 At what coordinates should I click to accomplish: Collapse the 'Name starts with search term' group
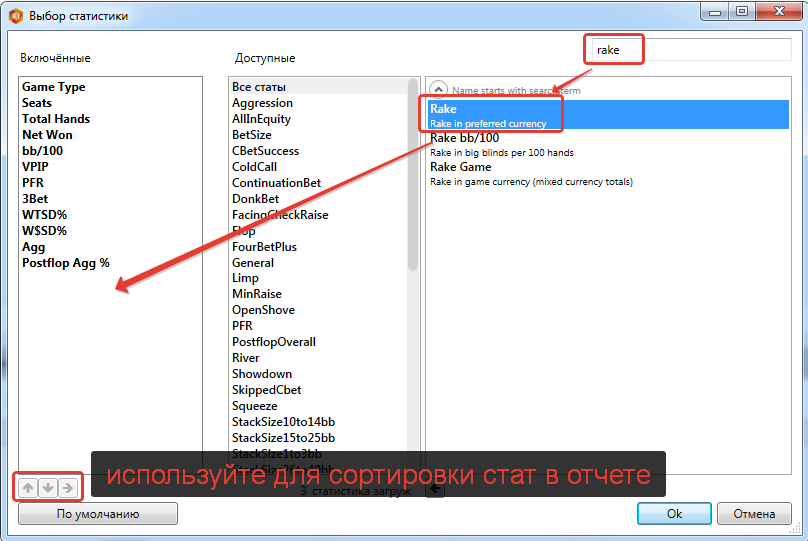(439, 90)
